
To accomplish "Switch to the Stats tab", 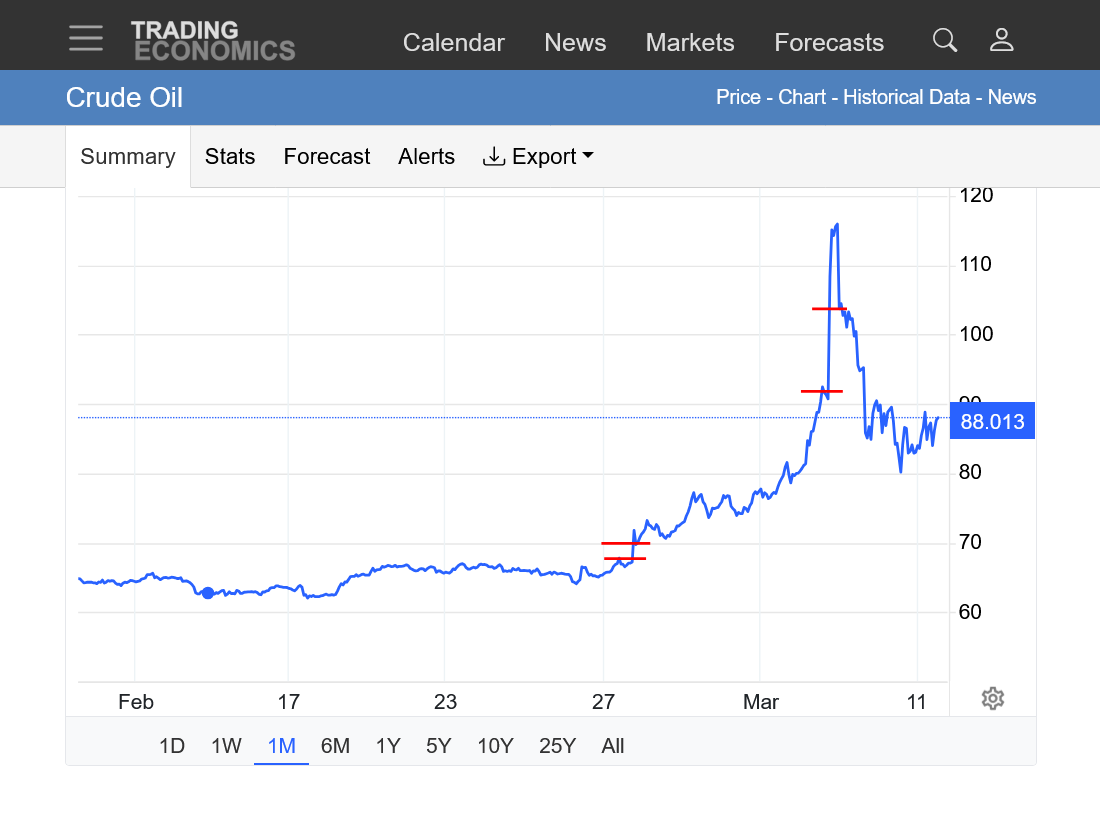I will pyautogui.click(x=230, y=157).
